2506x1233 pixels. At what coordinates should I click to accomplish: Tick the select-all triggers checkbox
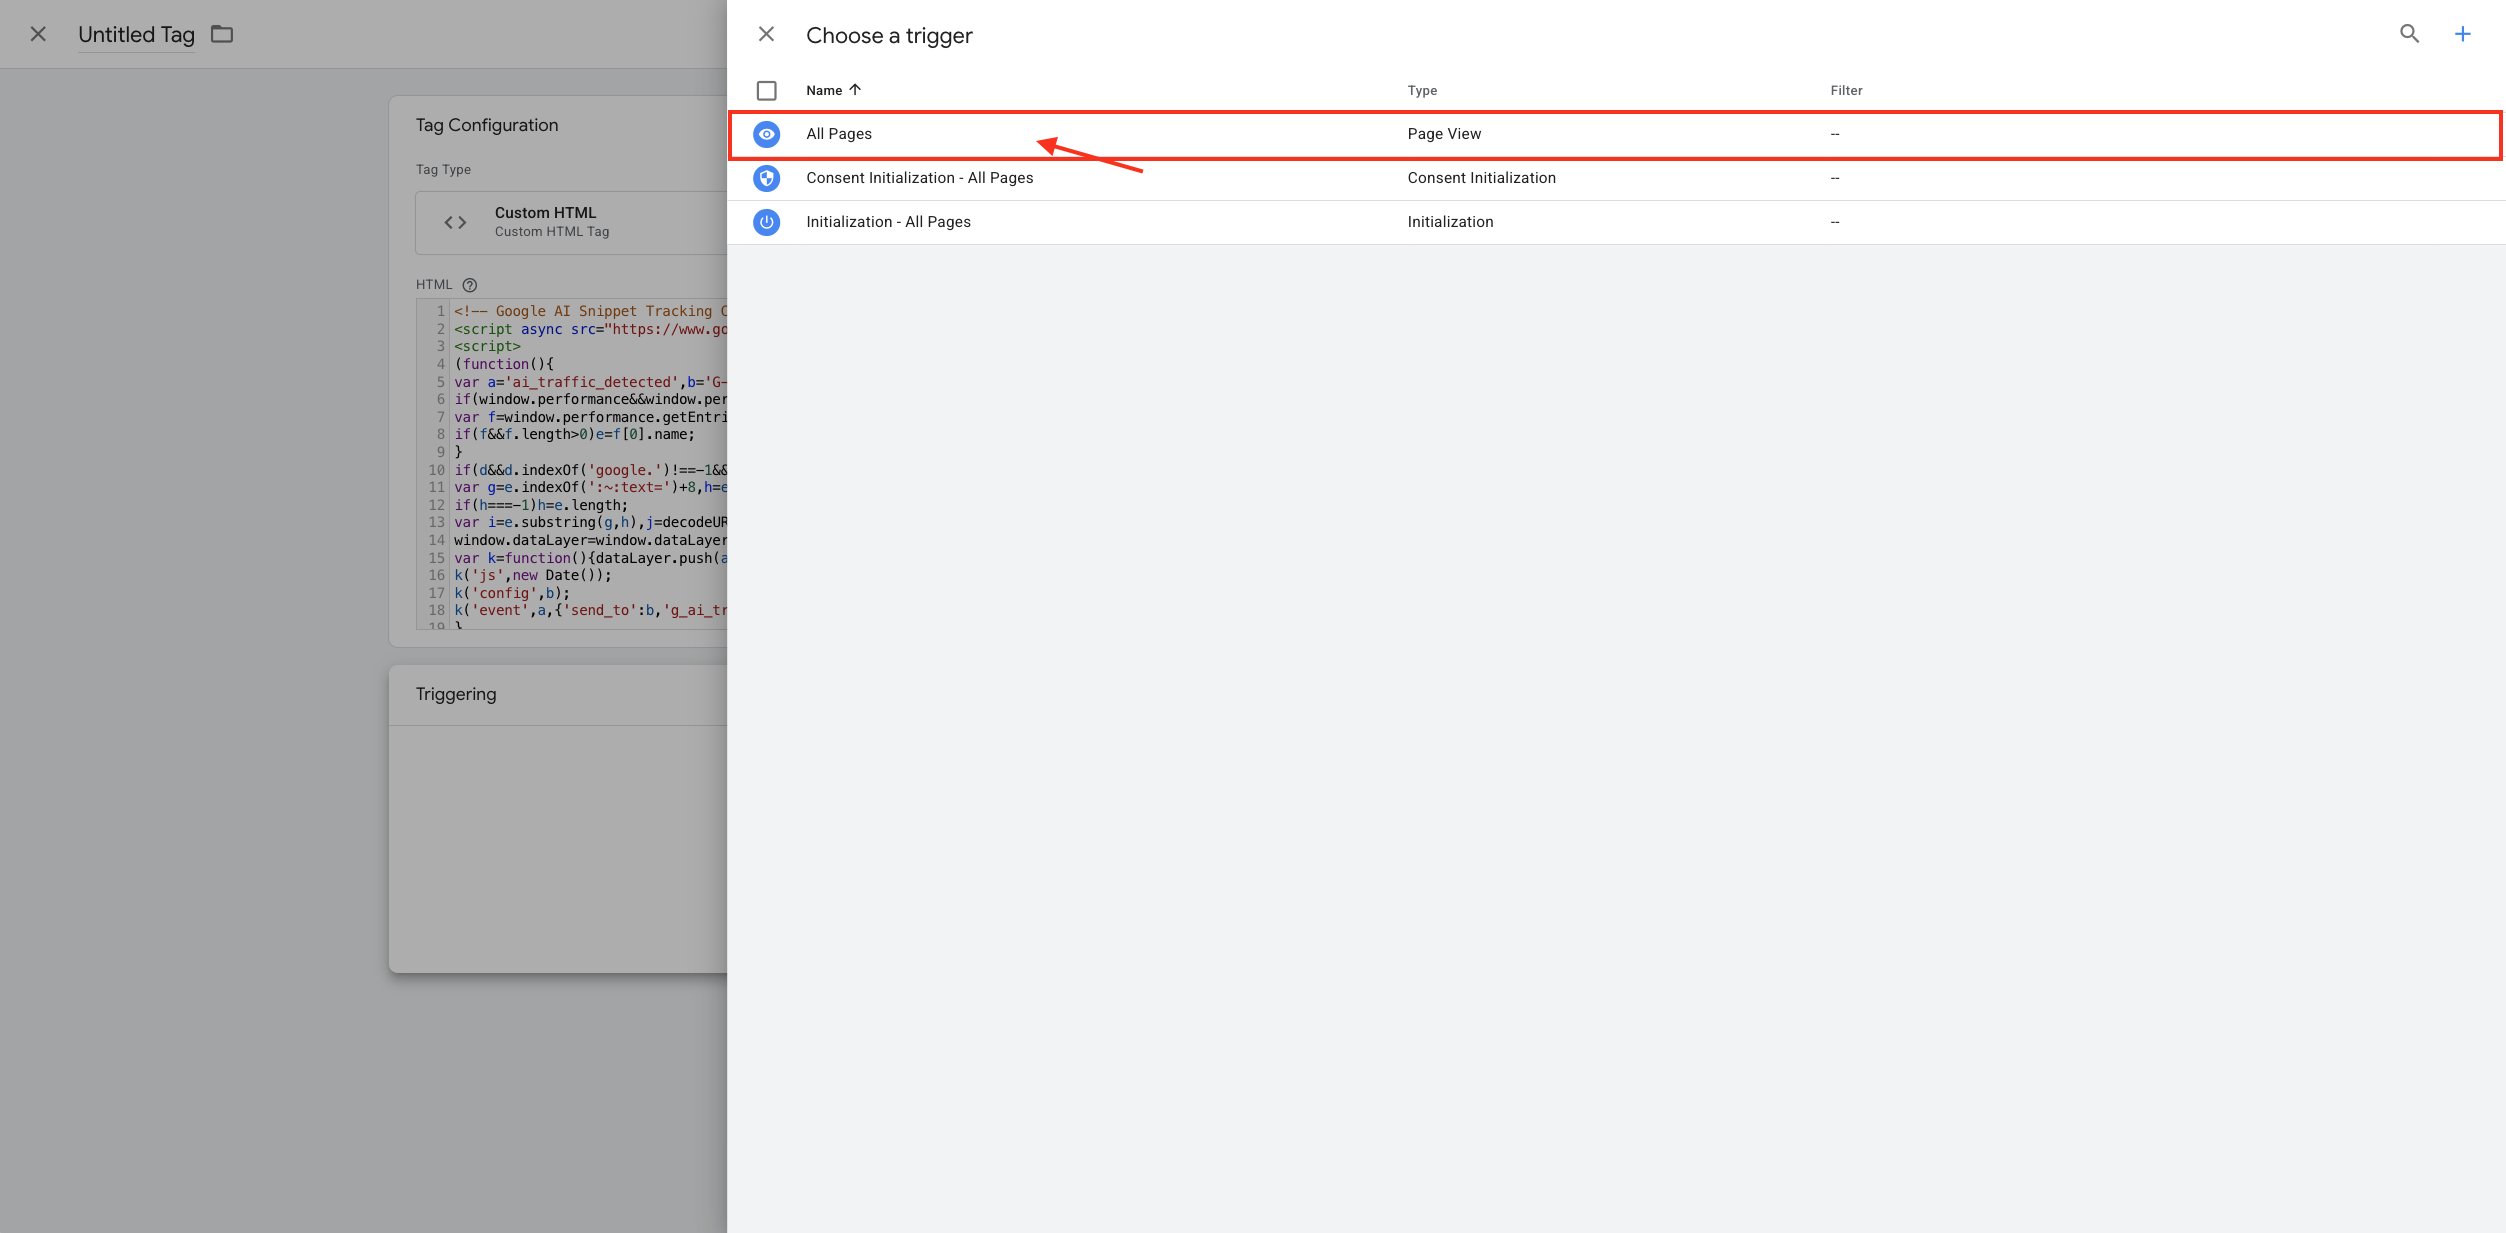767,91
